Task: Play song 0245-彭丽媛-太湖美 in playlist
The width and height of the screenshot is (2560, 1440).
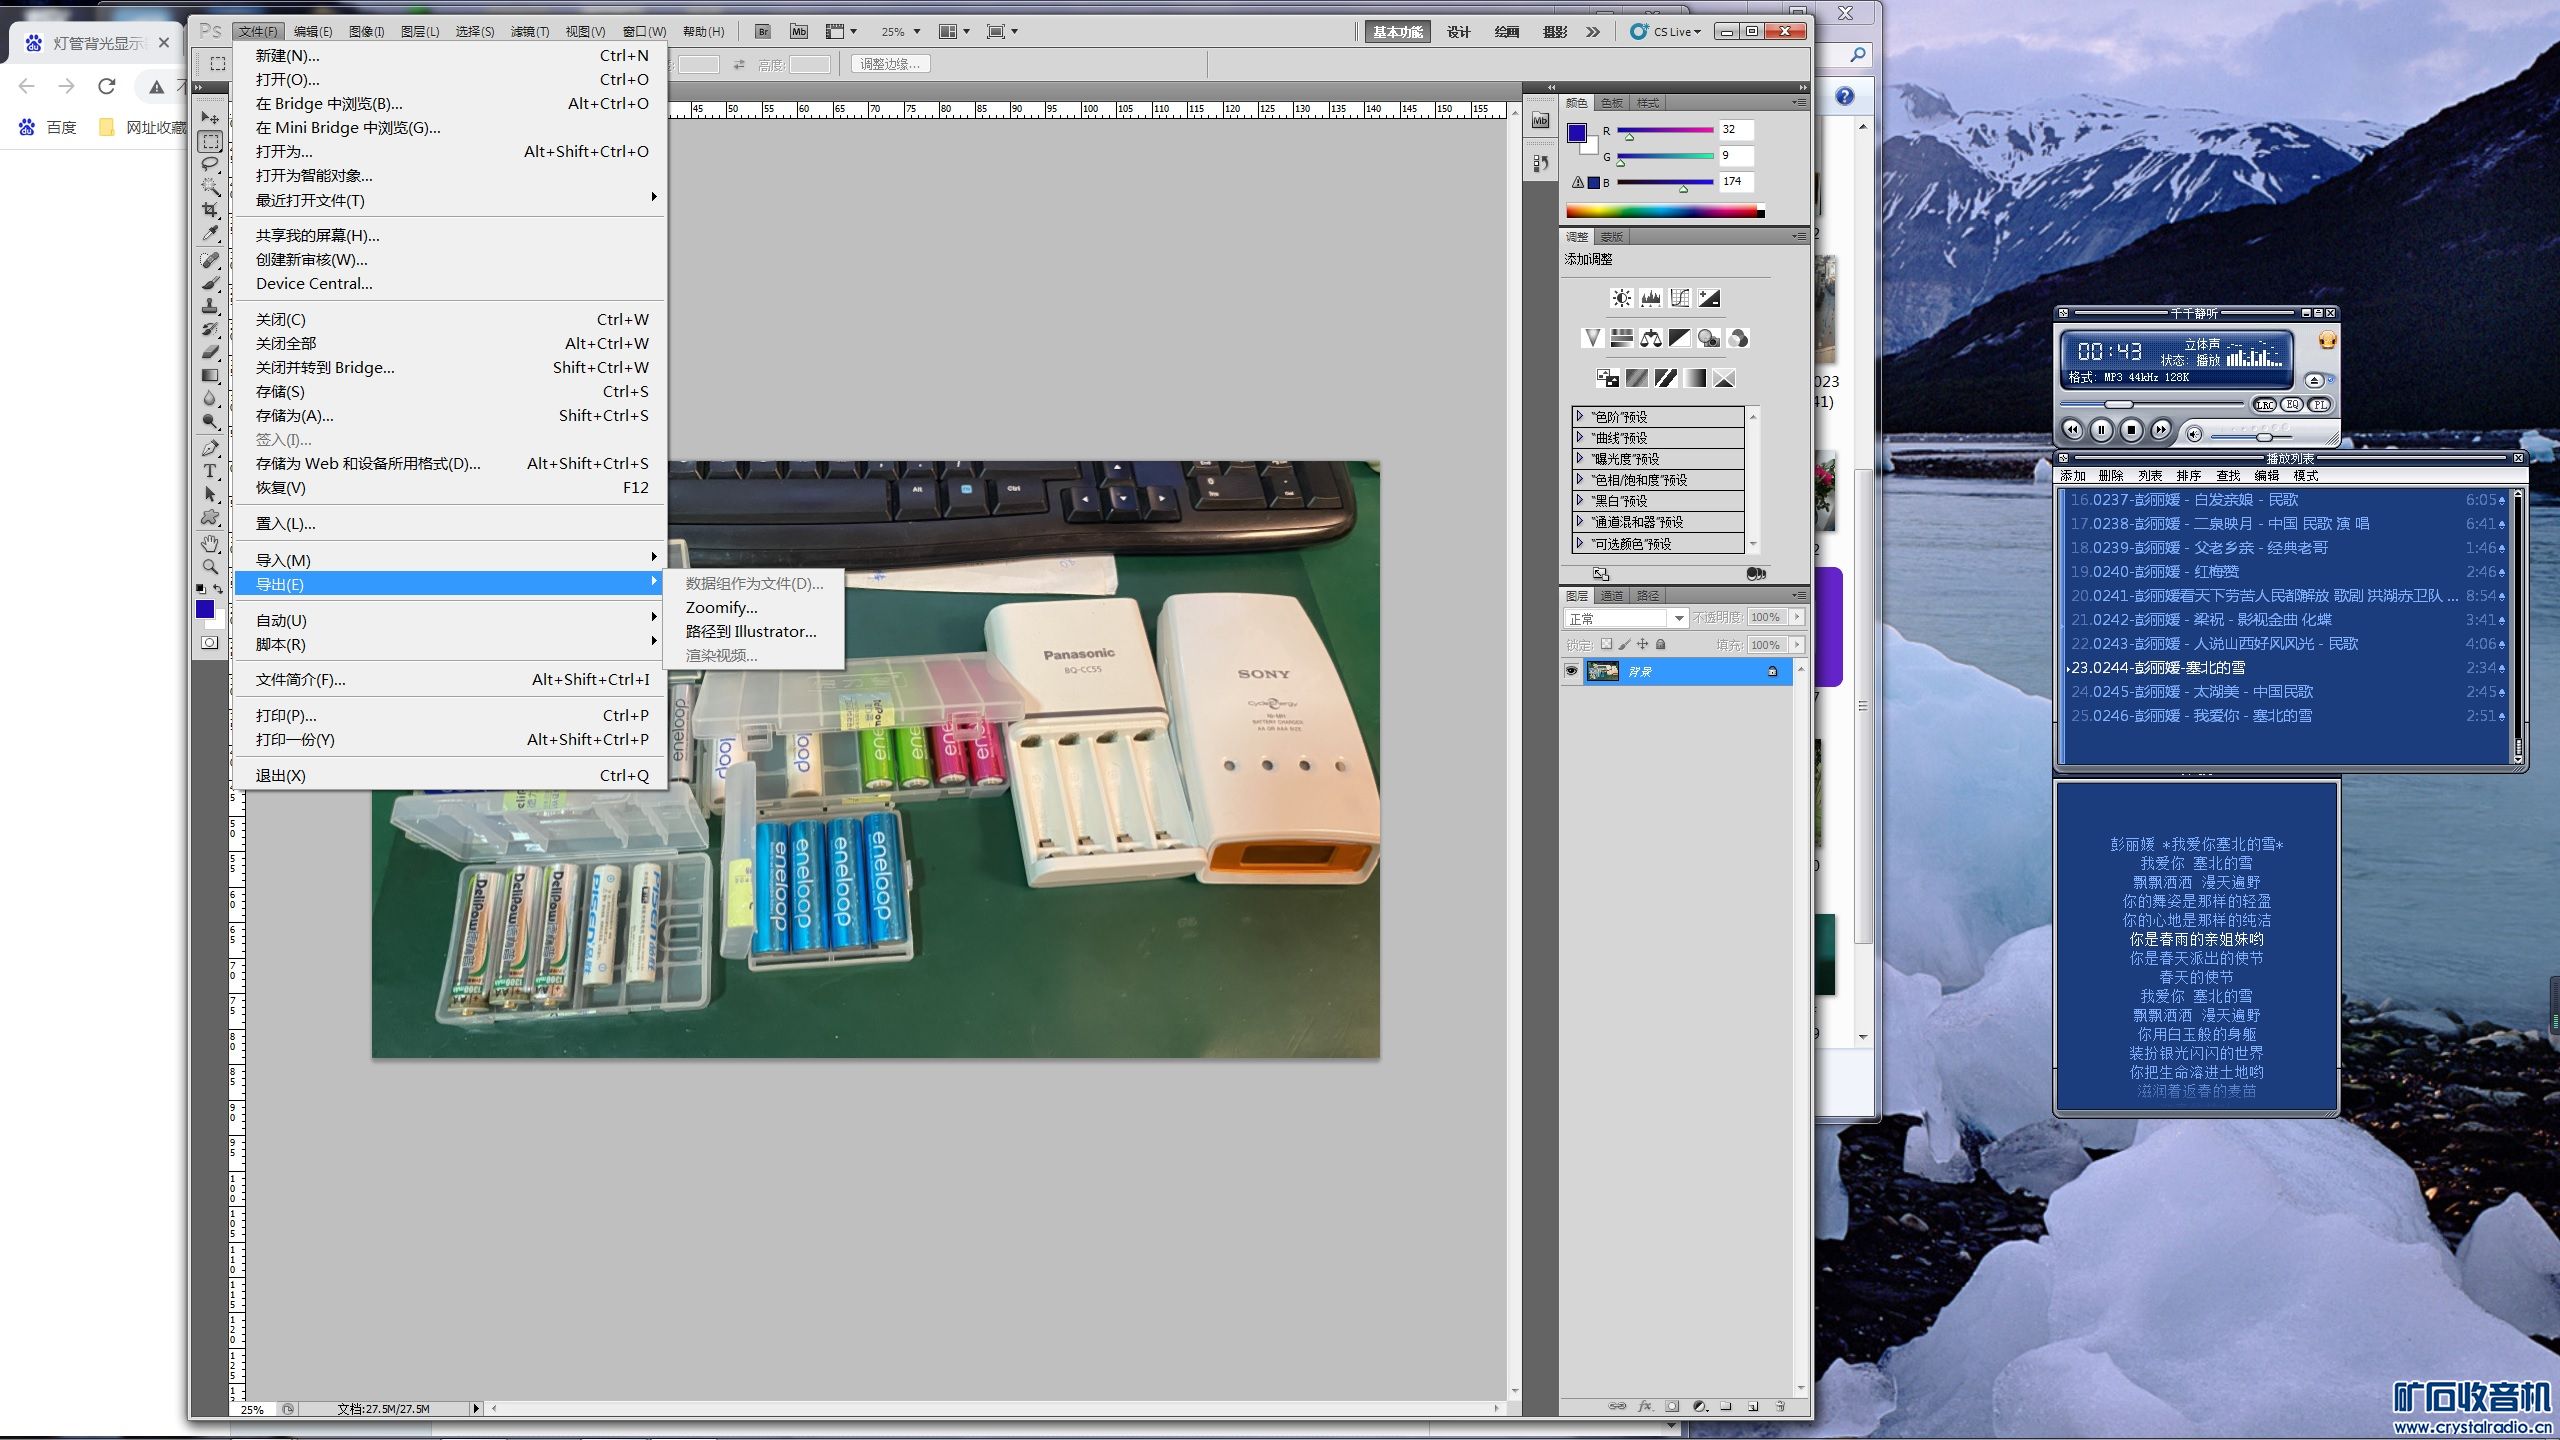Action: (2191, 691)
